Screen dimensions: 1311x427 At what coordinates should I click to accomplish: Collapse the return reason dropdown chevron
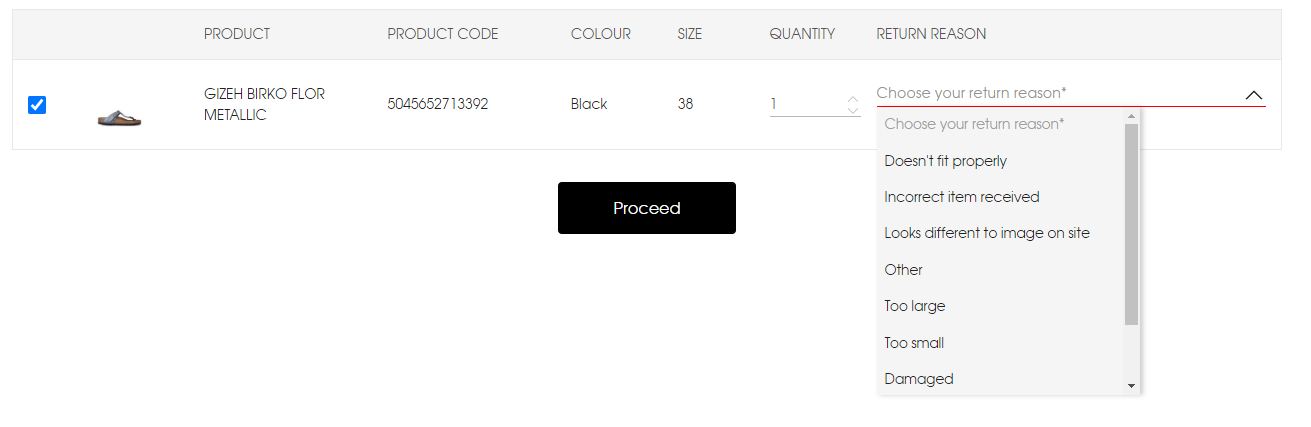pyautogui.click(x=1254, y=94)
